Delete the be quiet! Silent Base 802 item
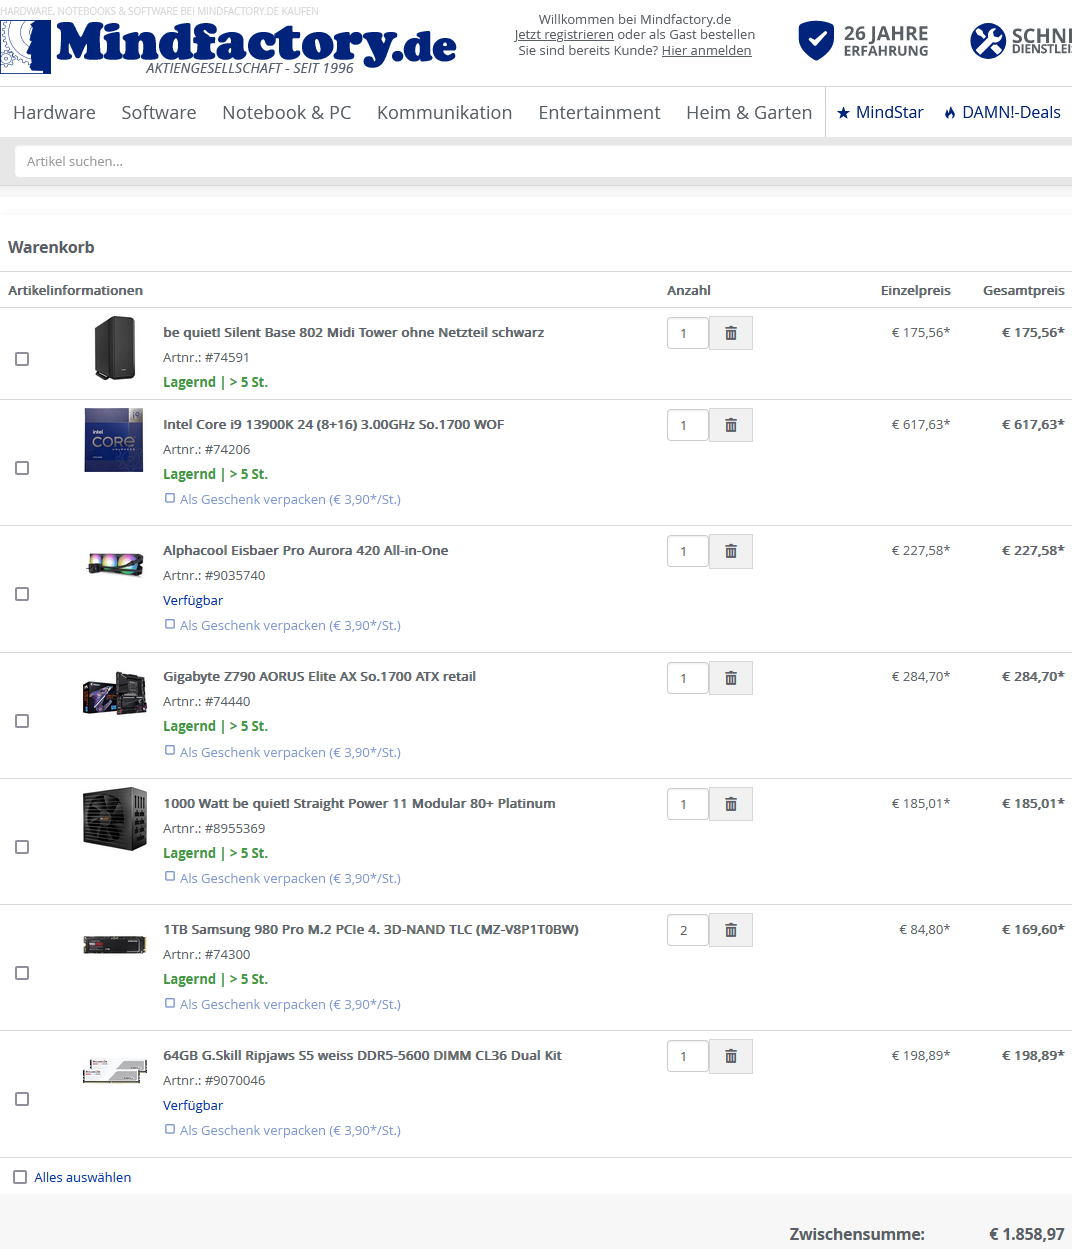 tap(731, 333)
